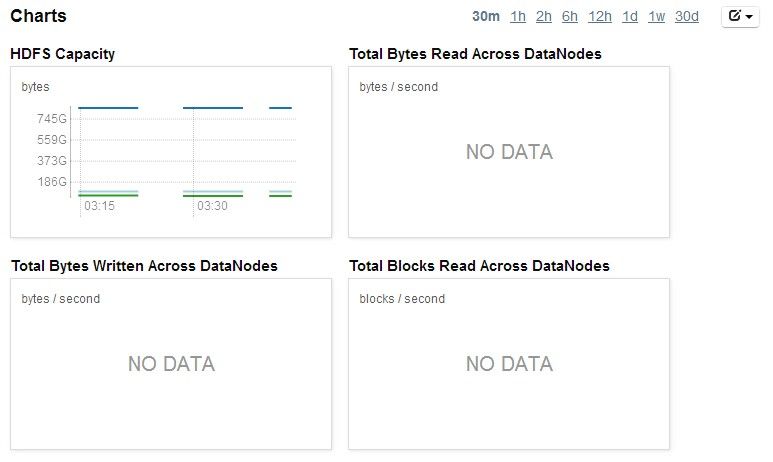Click NO DATA in Total Blocks Read chart
773x462 pixels.
[x=509, y=364]
